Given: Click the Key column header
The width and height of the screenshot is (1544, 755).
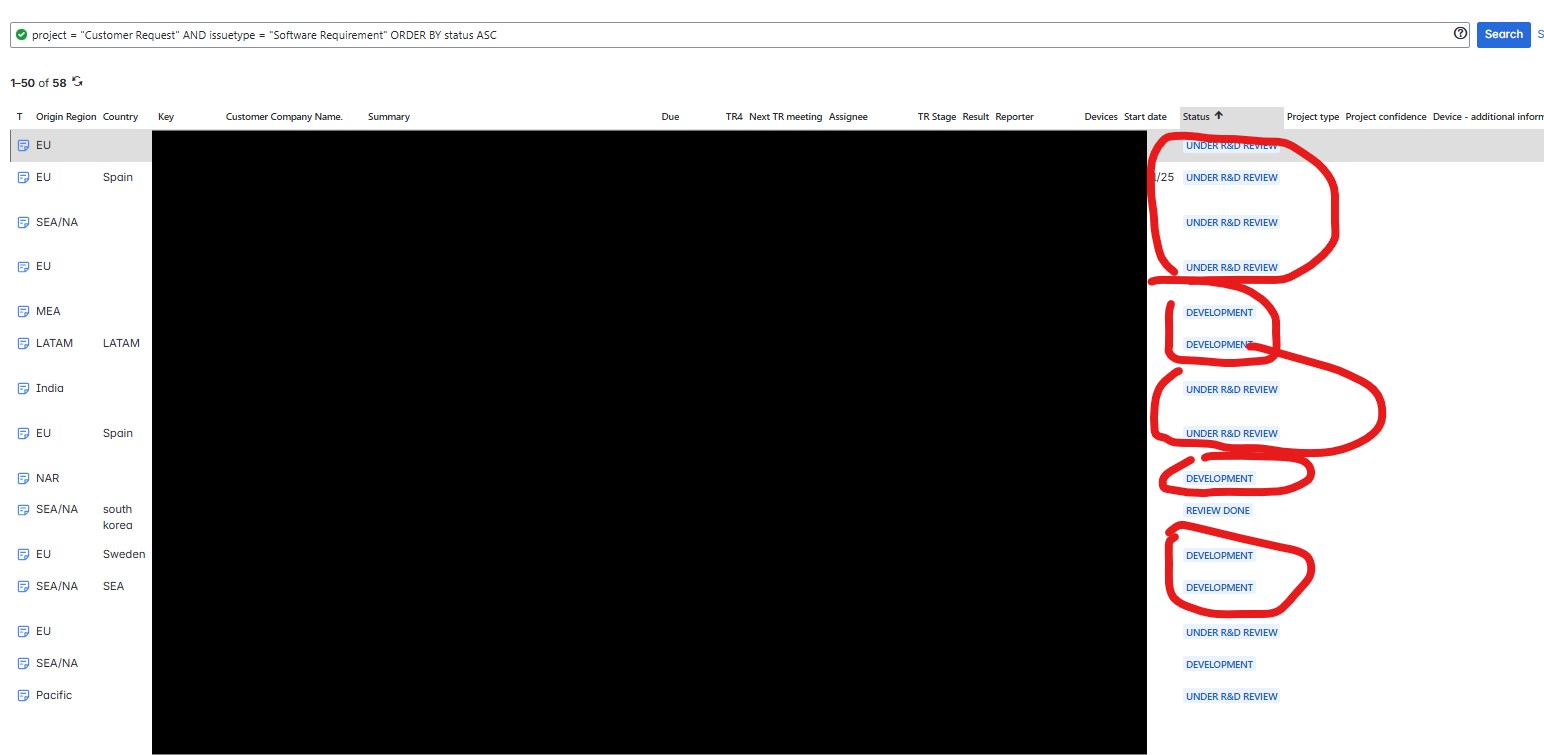Looking at the screenshot, I should [166, 116].
